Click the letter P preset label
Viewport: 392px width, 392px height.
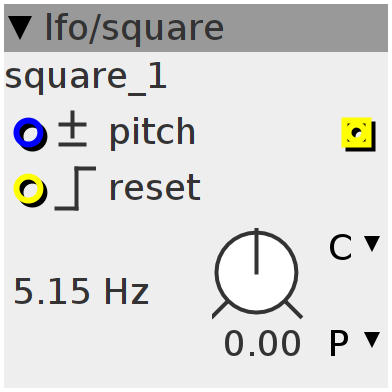339,343
